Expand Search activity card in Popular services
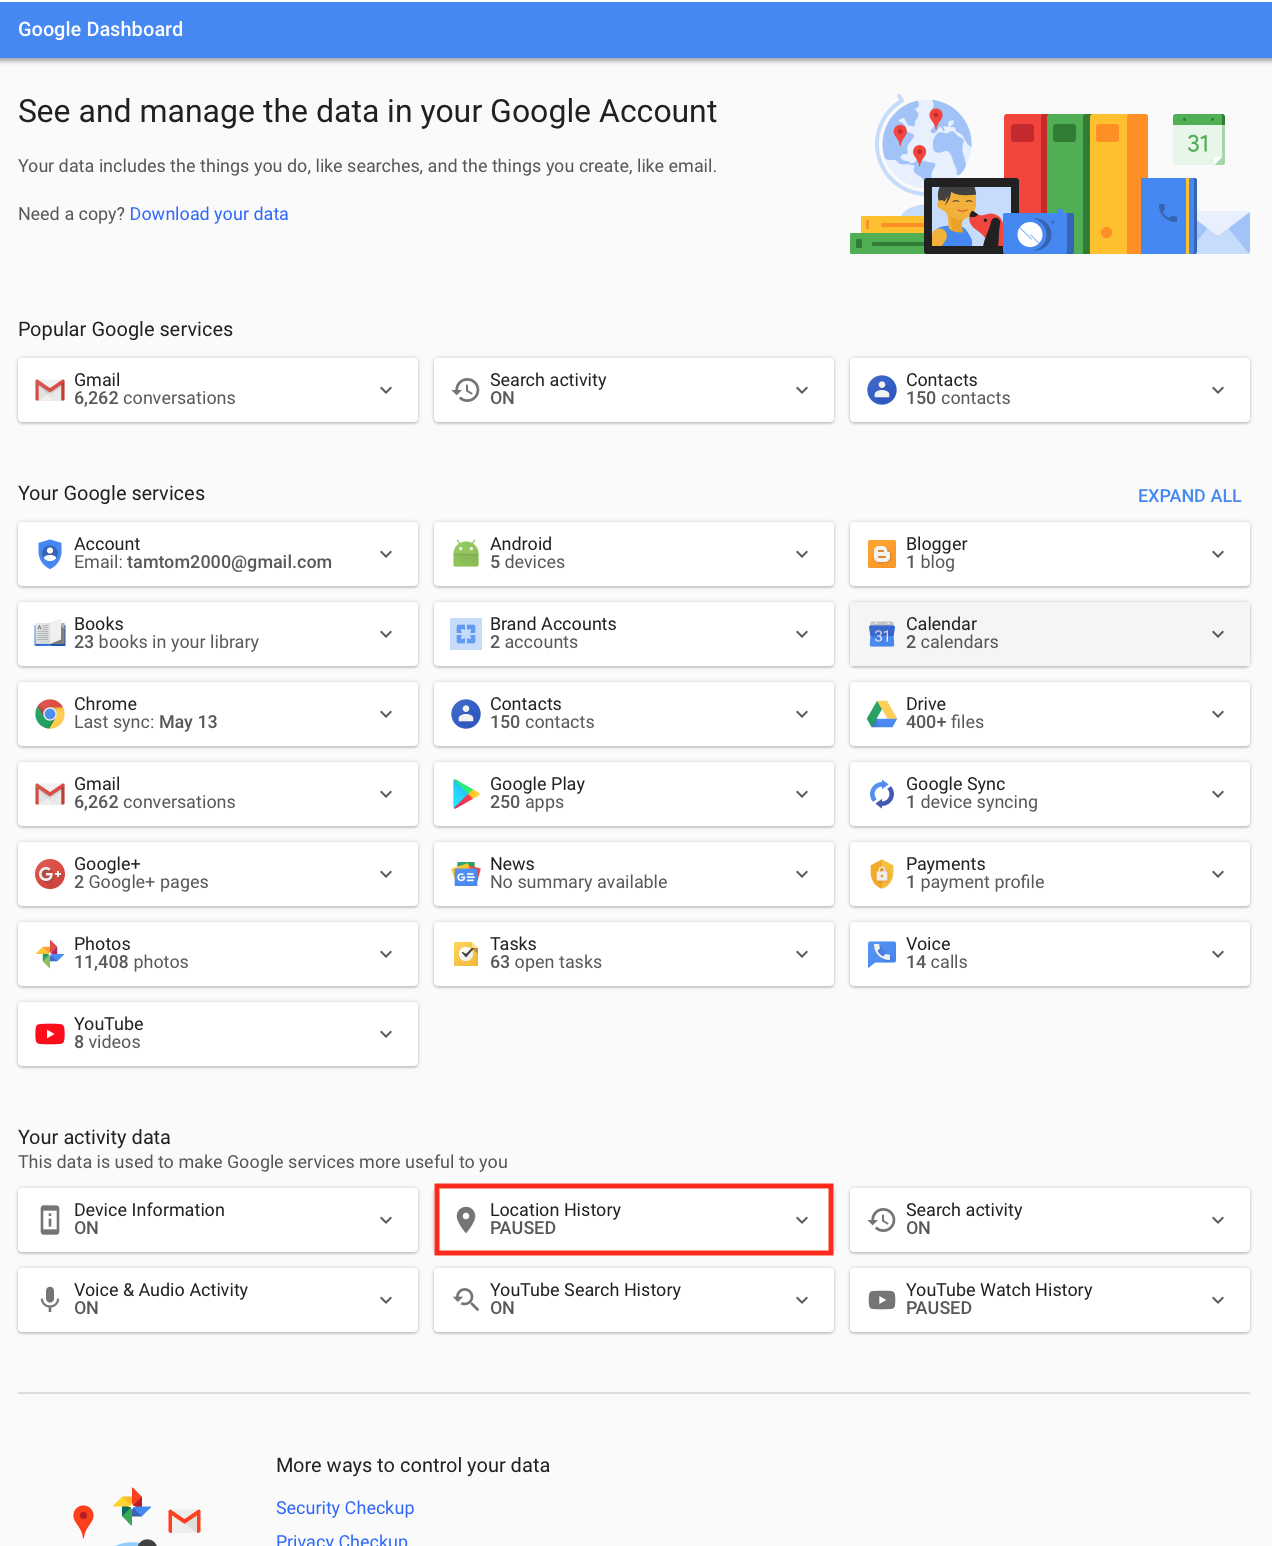This screenshot has width=1272, height=1546. pos(802,390)
